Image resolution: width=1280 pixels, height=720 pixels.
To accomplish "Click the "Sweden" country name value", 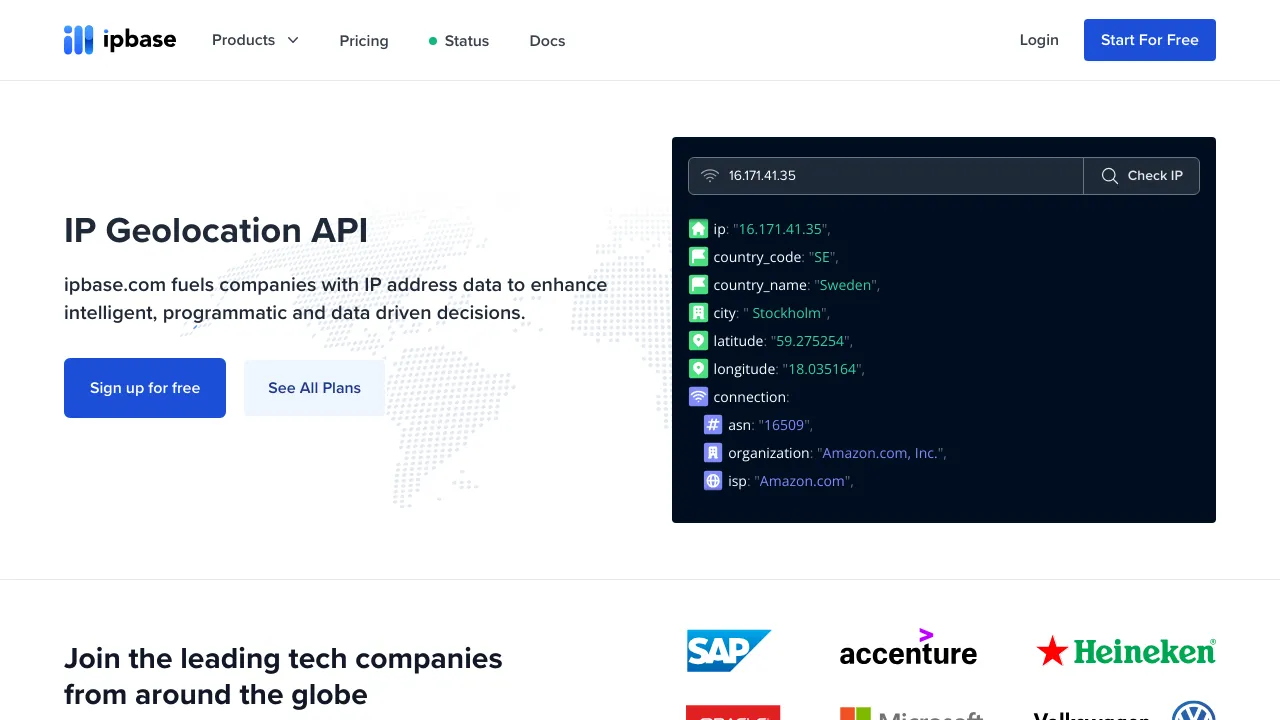I will [846, 285].
